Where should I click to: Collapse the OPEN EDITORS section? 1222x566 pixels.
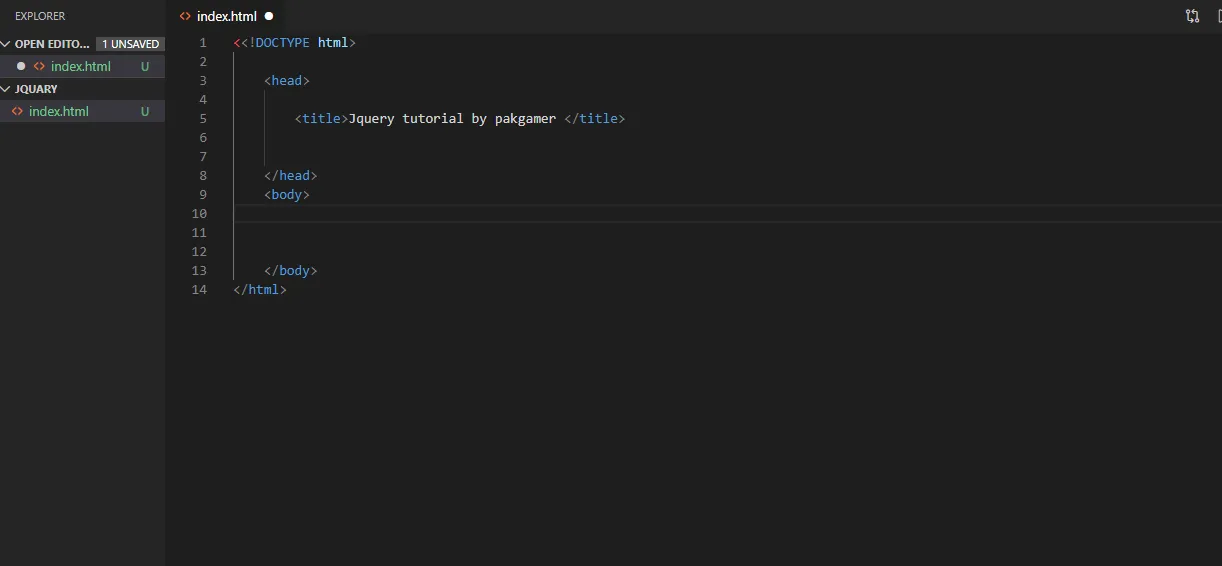tap(46, 44)
